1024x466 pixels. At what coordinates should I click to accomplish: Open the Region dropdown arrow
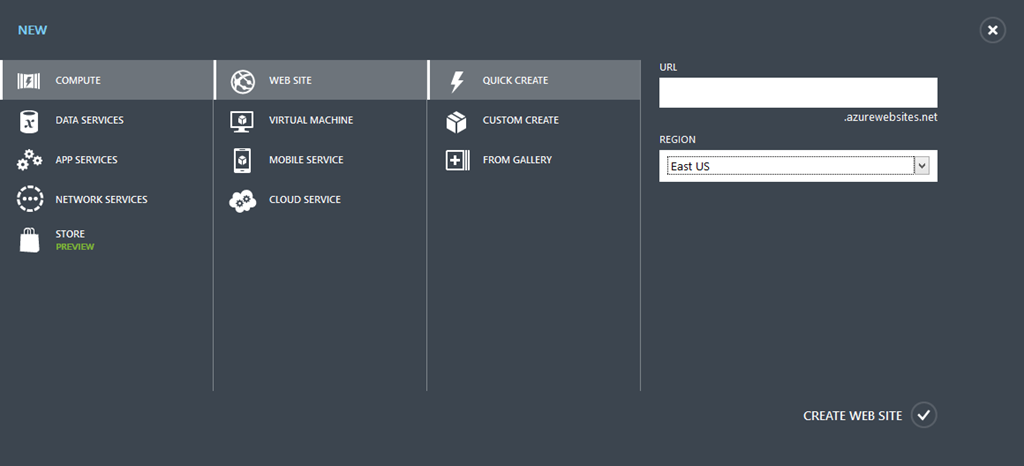(921, 166)
